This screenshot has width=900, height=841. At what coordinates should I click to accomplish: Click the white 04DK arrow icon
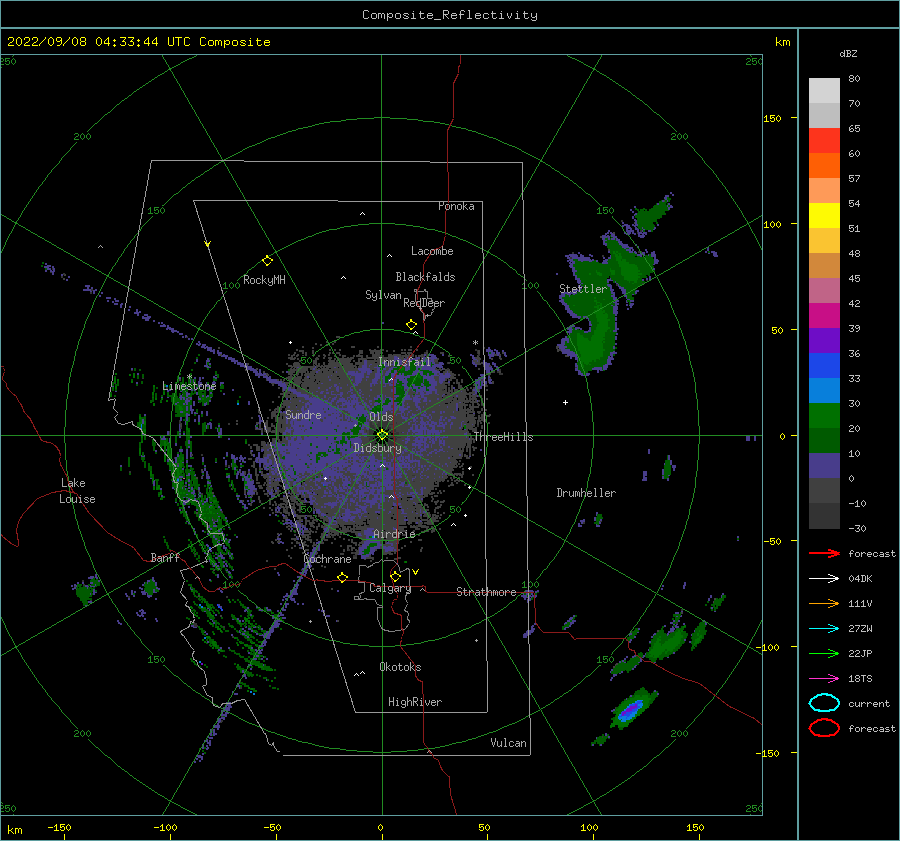[x=824, y=578]
